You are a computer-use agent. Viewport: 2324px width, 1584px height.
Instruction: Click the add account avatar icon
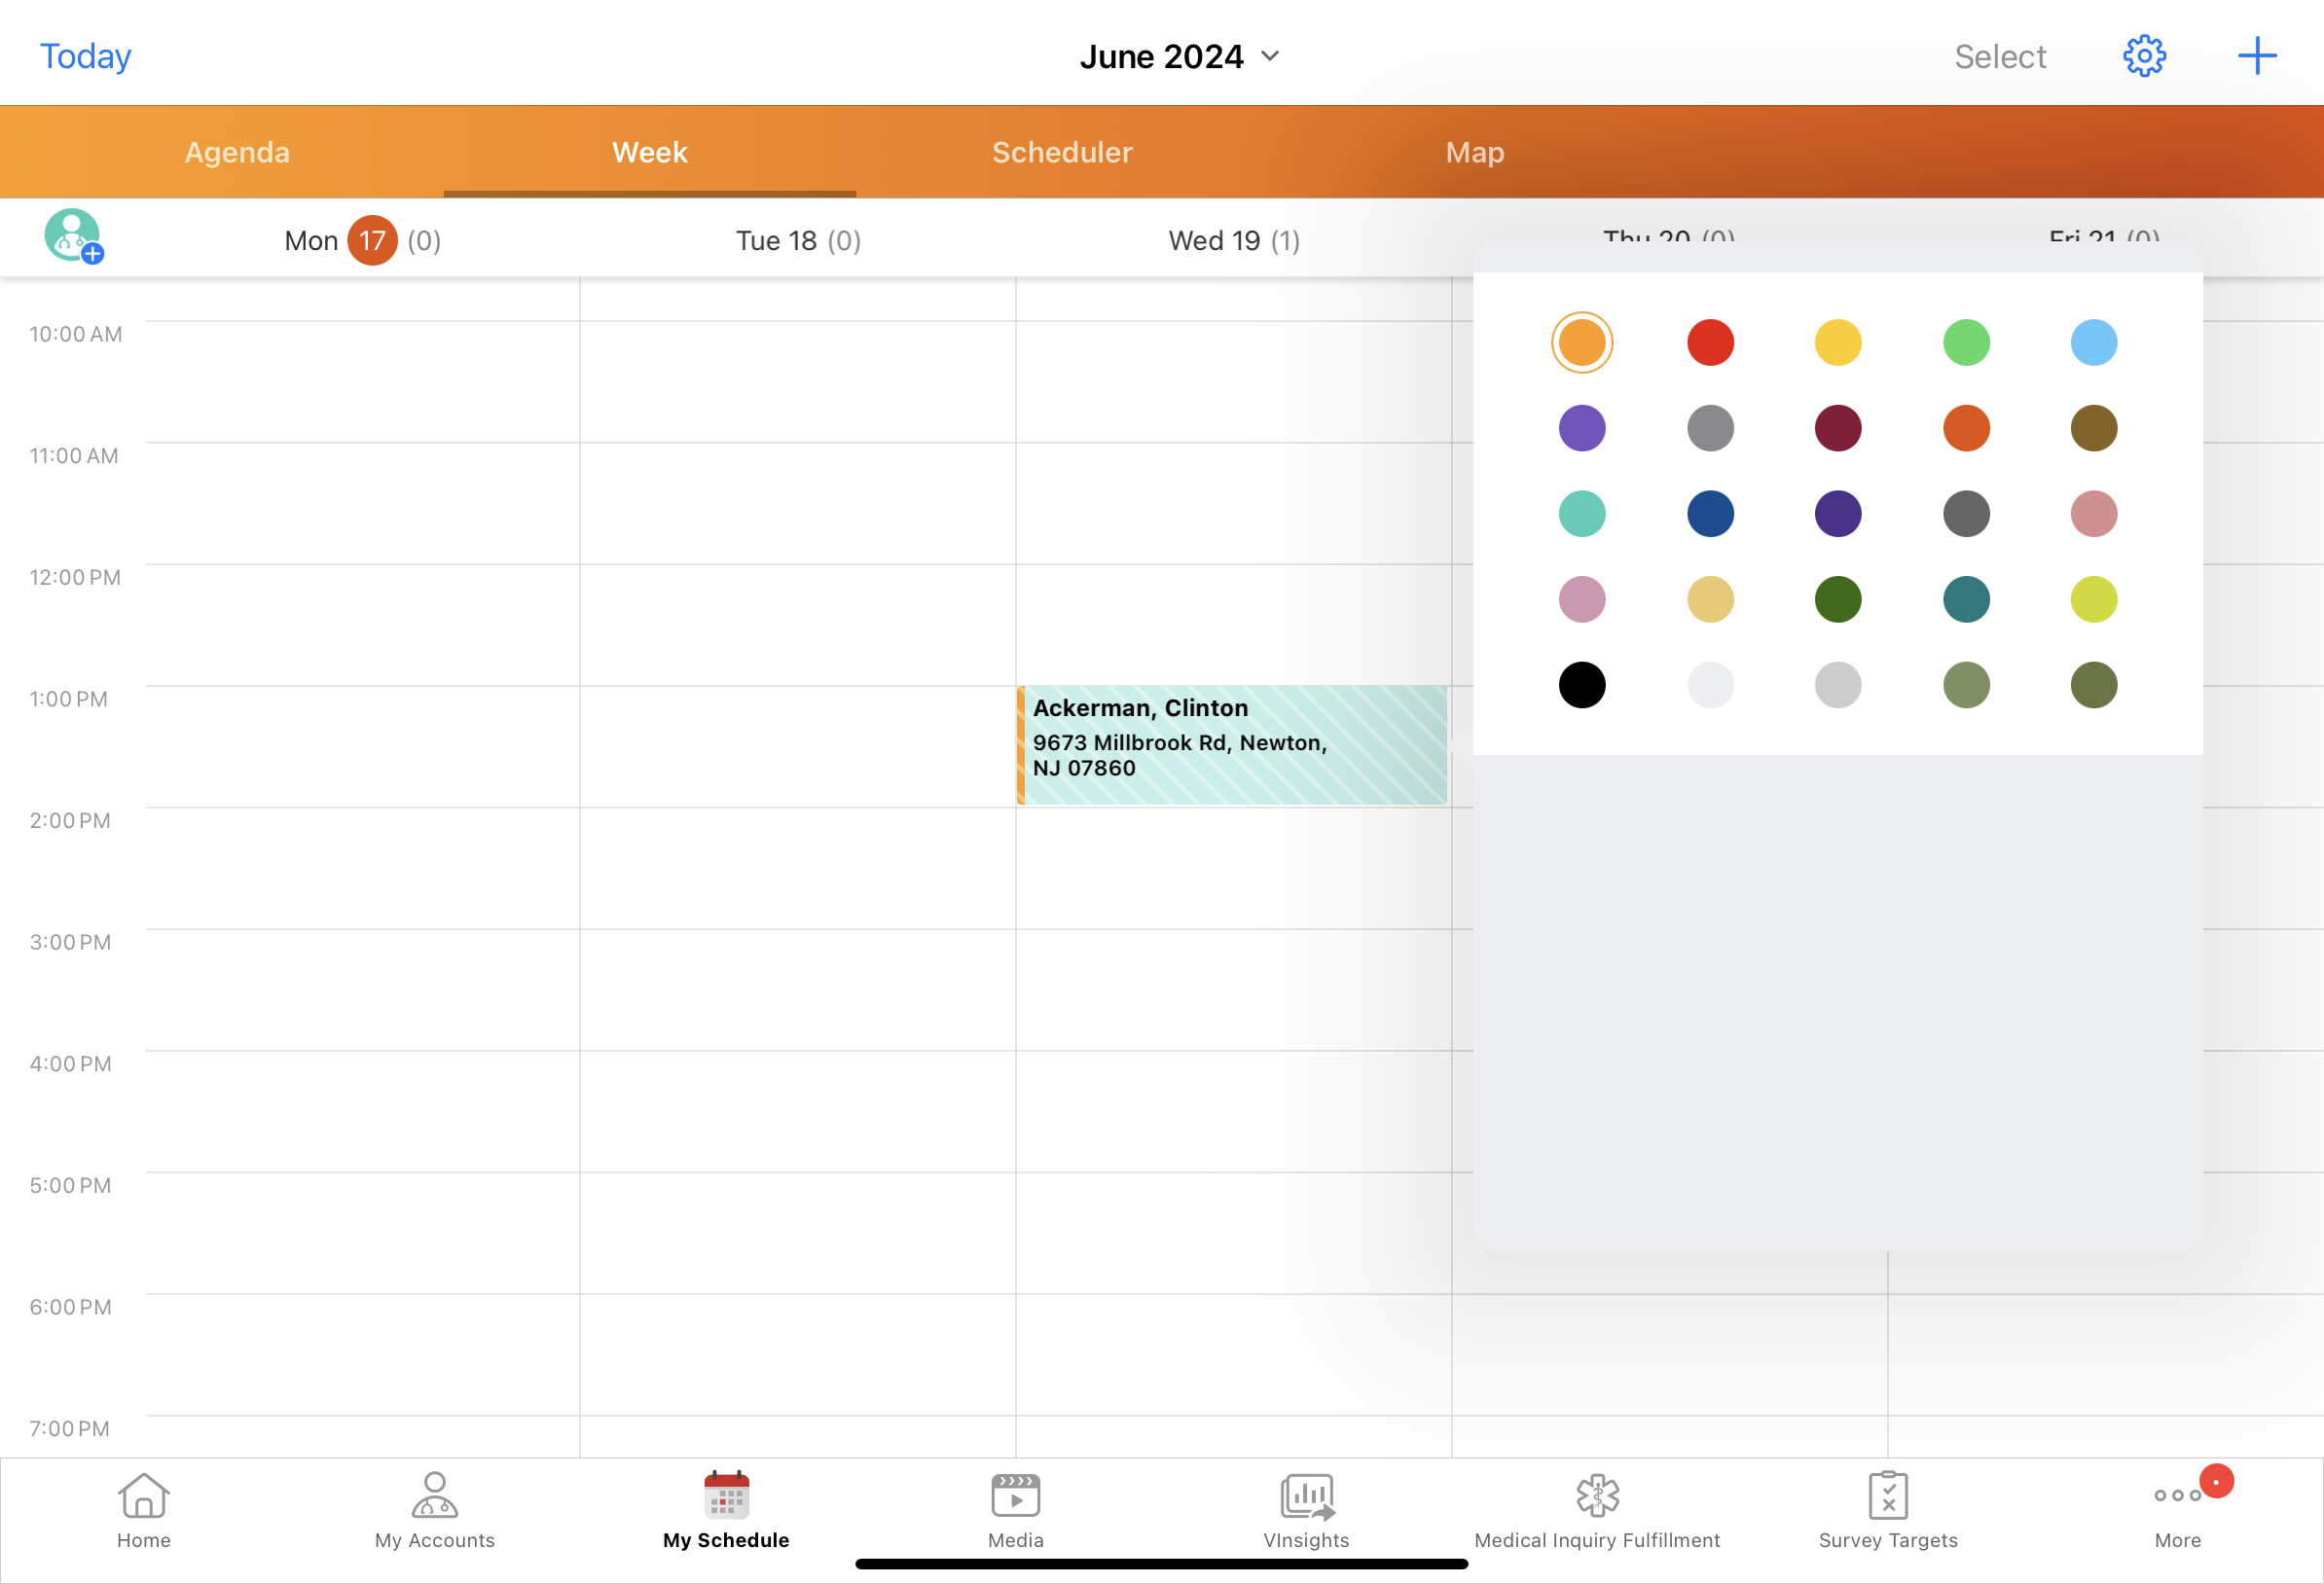click(x=73, y=237)
